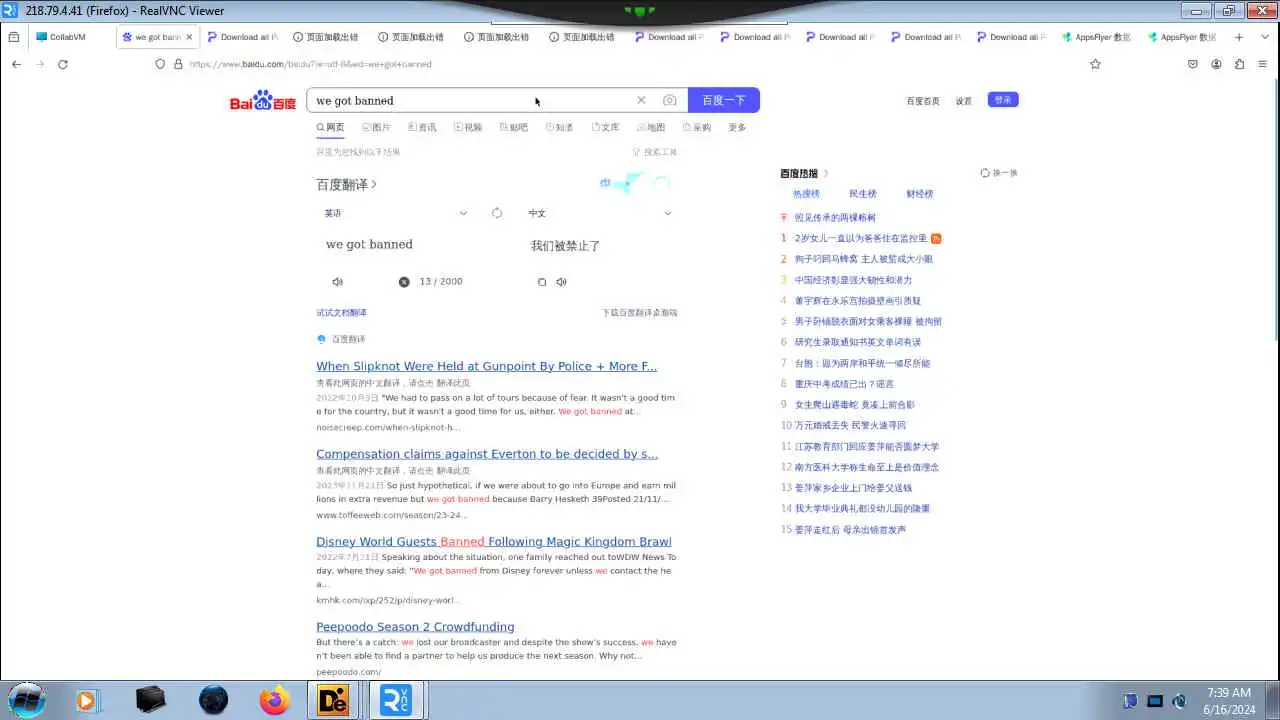Open the Peepoodo Season 2 Crowdfunding result
The height and width of the screenshot is (720, 1280).
coord(415,627)
